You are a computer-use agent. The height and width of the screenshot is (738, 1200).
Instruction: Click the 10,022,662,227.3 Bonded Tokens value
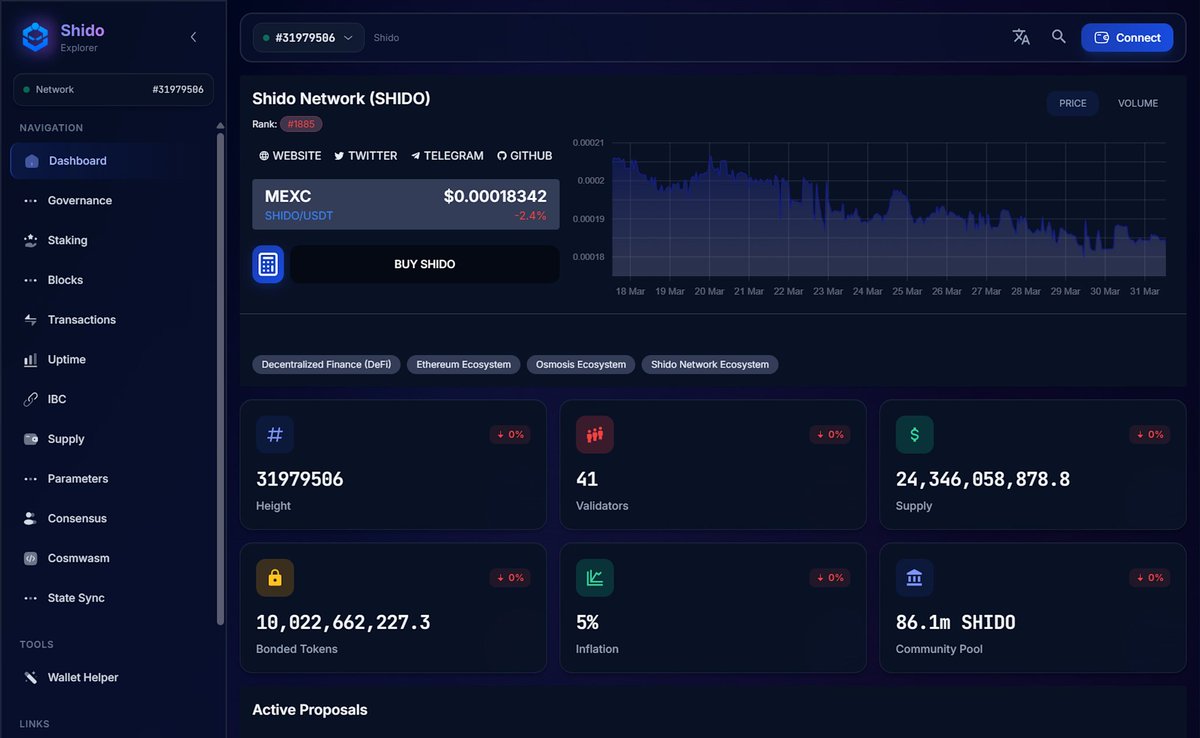[x=343, y=622]
